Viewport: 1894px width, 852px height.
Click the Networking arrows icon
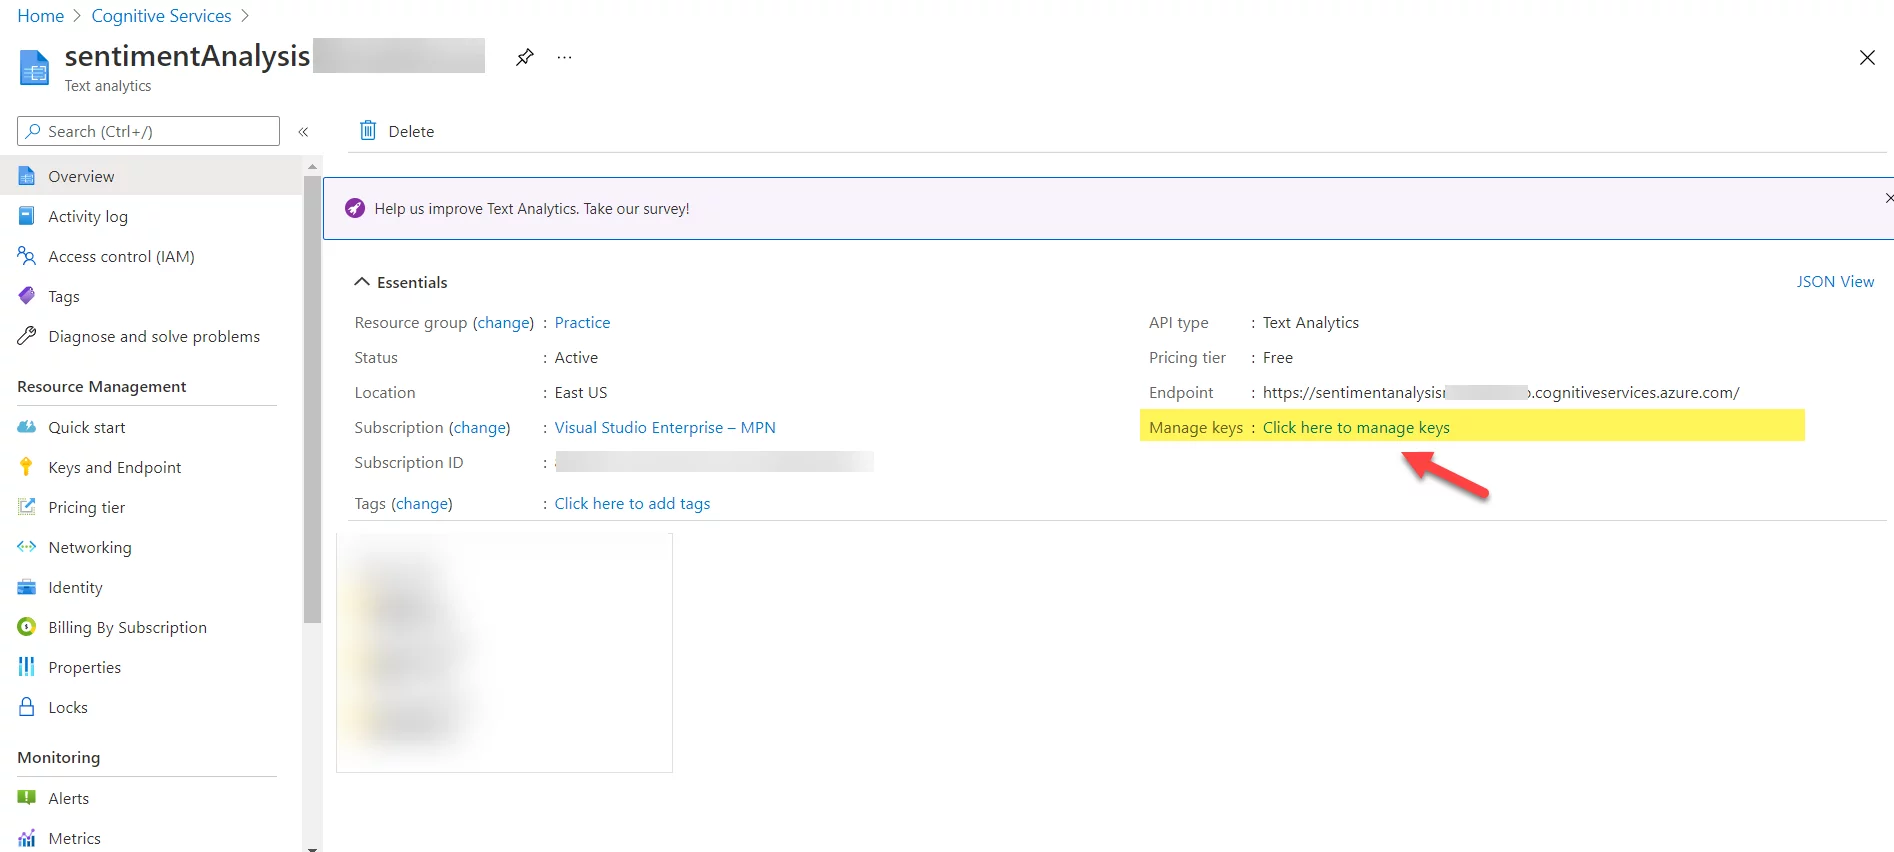27,547
